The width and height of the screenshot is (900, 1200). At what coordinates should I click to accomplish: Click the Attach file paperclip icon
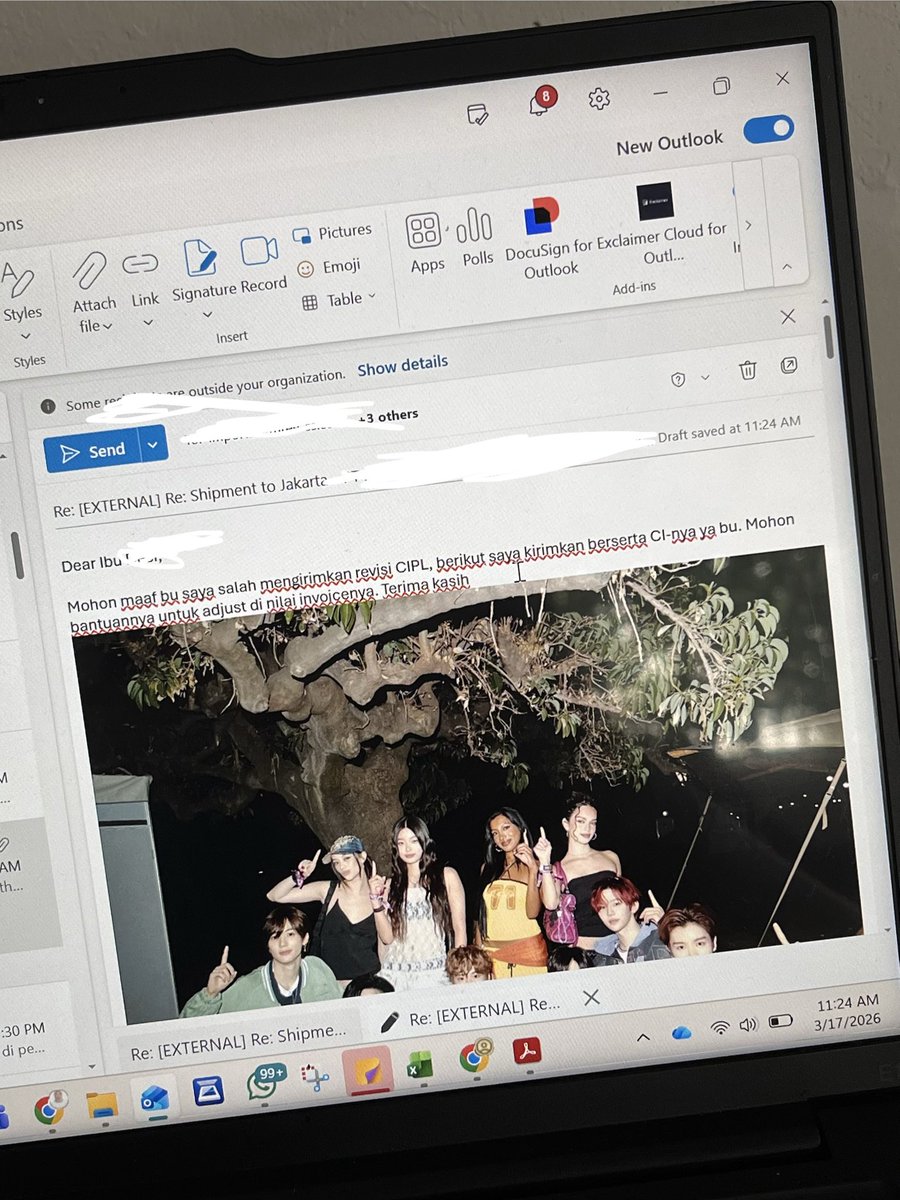[x=89, y=270]
